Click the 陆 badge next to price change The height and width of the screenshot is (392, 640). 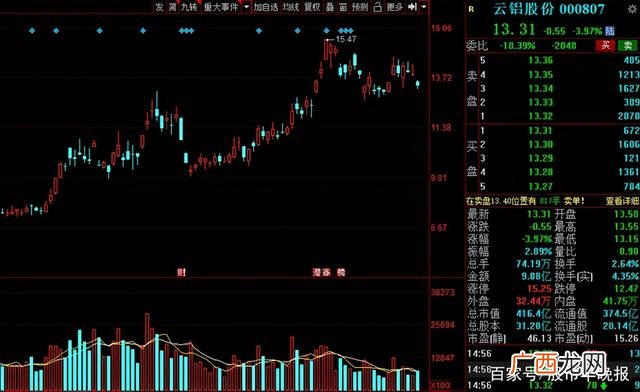[610, 31]
